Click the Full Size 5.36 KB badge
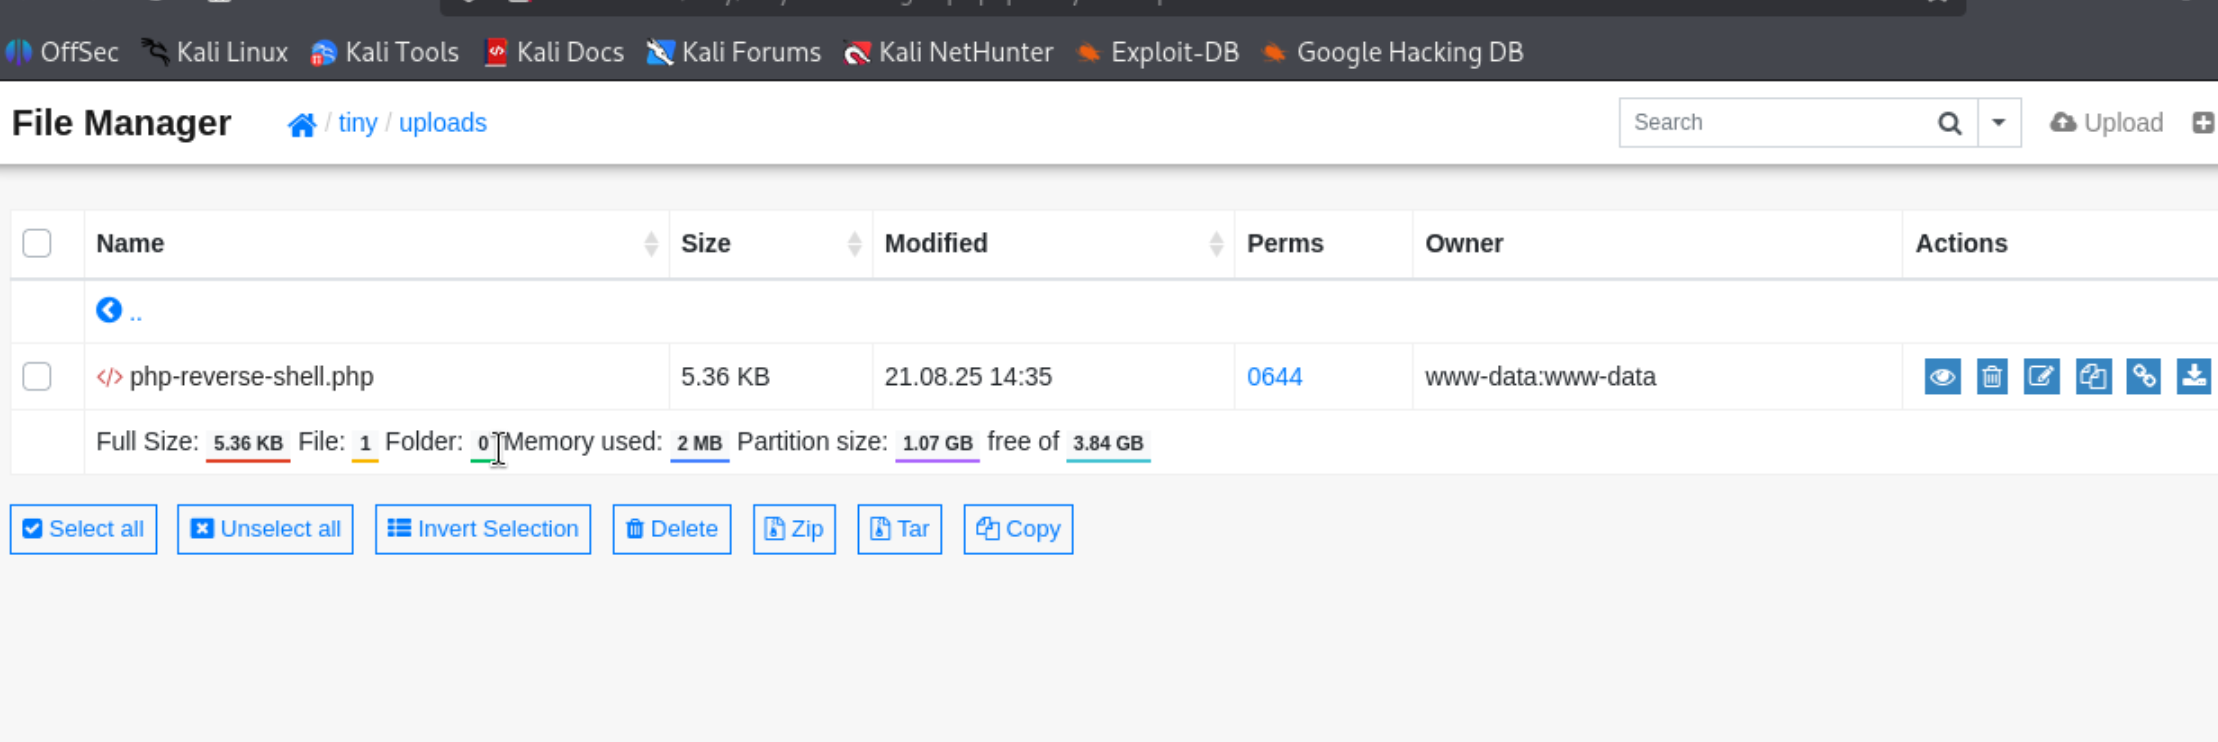 (248, 443)
